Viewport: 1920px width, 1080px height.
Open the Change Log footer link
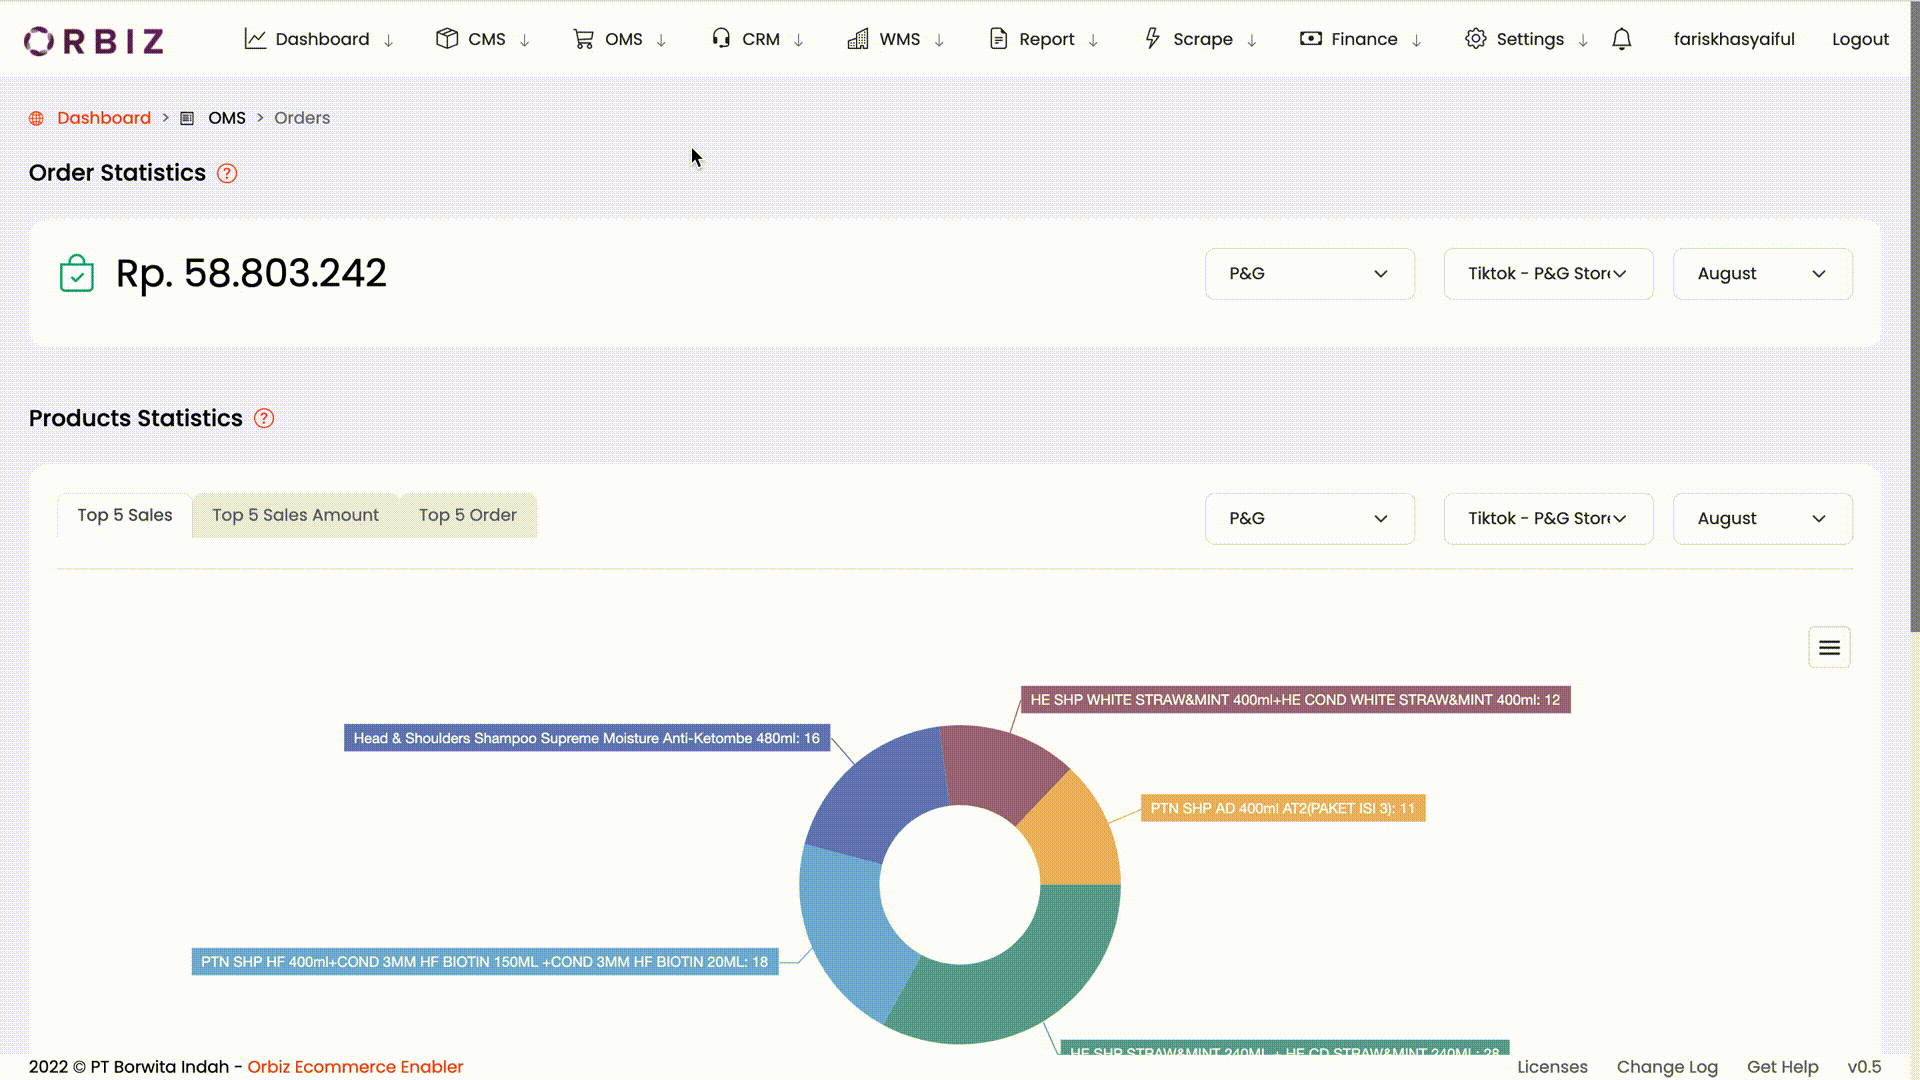click(x=1667, y=1067)
